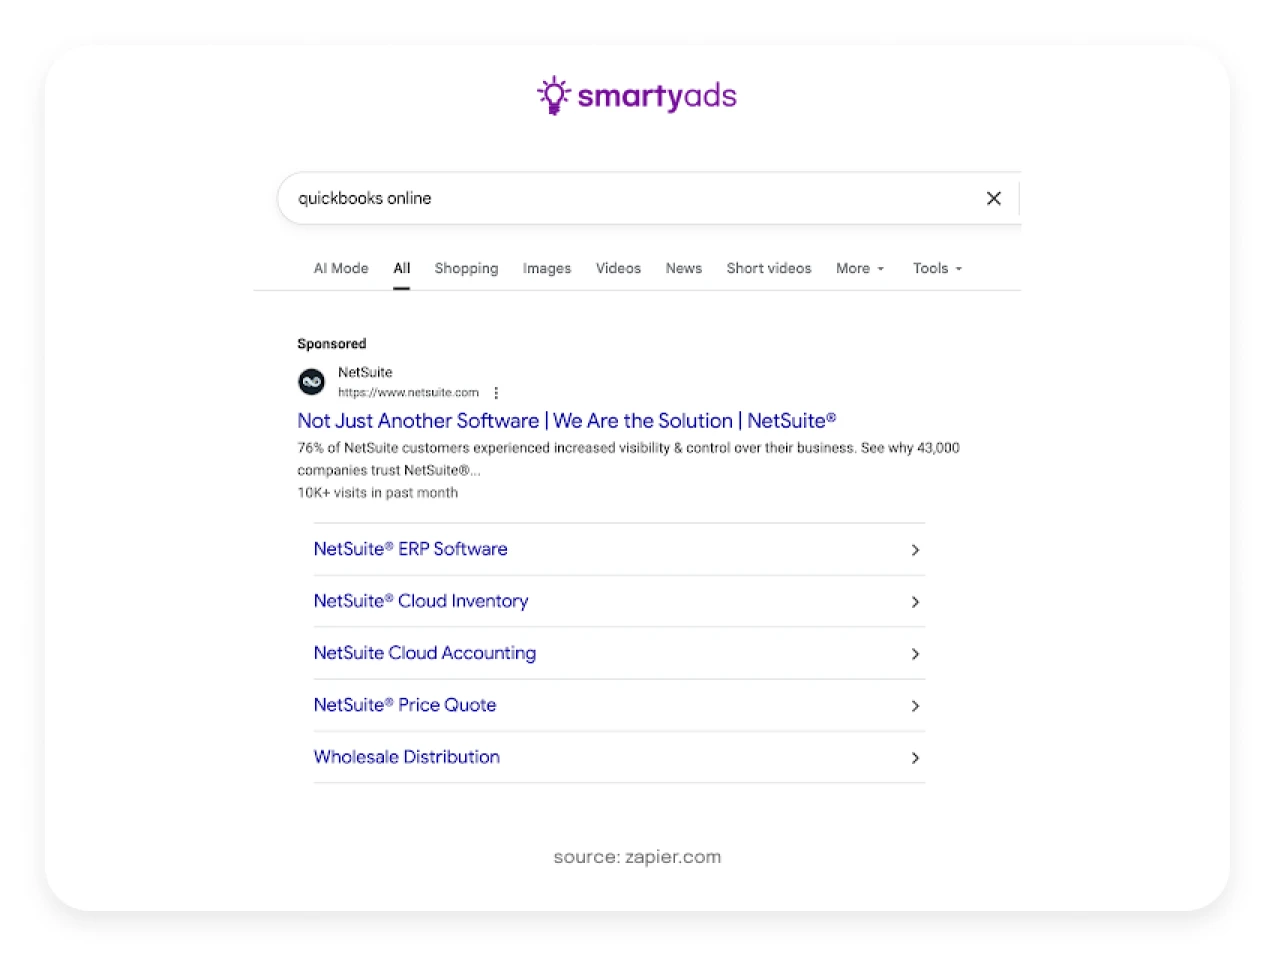
Task: Click the NetSuite favicon in the ad
Action: [x=312, y=382]
